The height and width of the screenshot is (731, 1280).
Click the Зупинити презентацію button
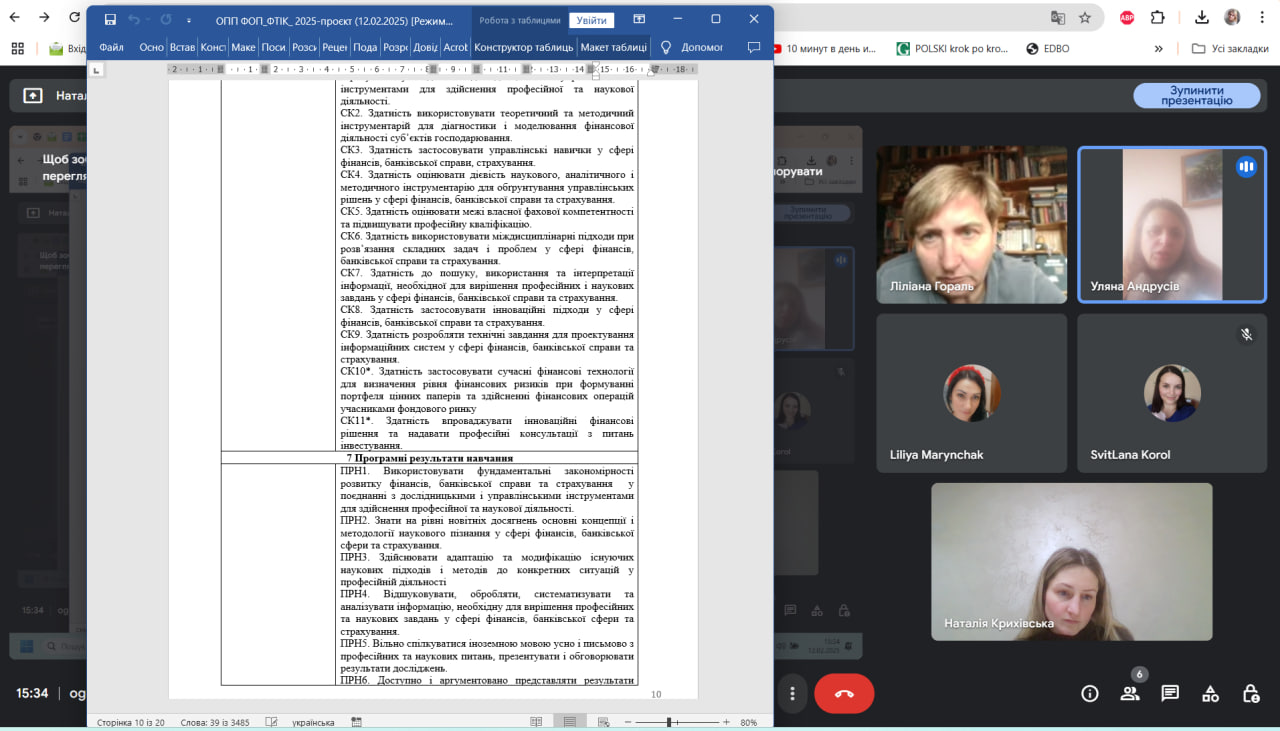[x=1195, y=96]
